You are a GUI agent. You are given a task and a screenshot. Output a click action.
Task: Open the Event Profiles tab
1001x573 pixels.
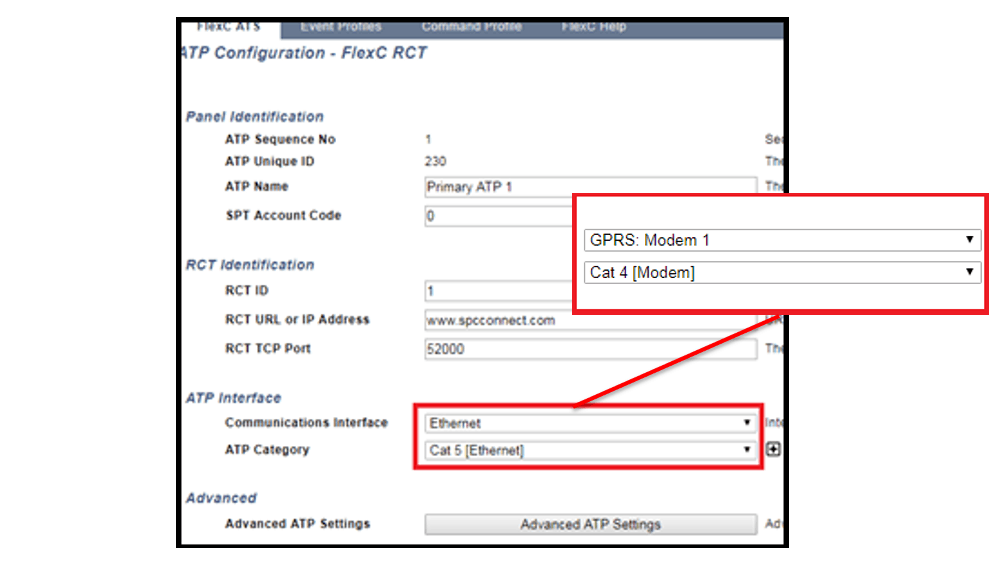click(340, 27)
